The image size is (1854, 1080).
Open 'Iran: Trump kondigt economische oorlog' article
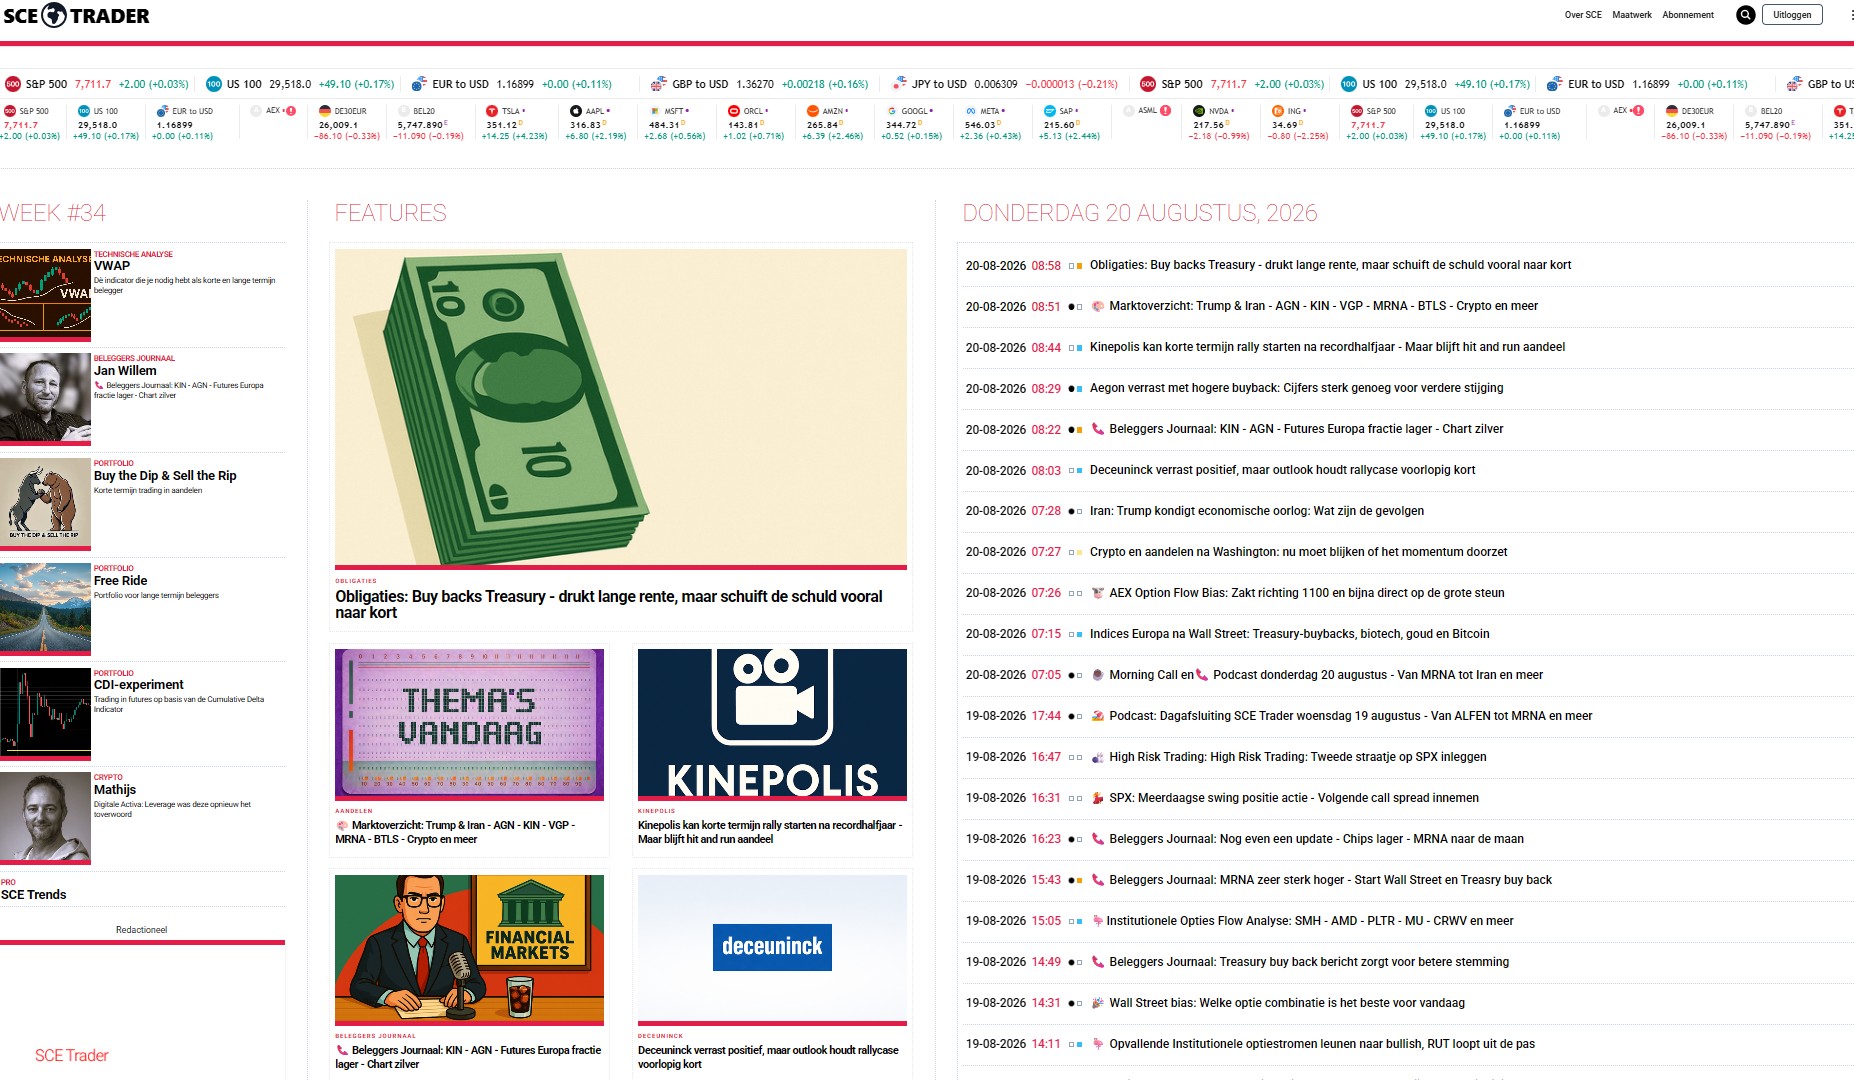(x=1257, y=511)
